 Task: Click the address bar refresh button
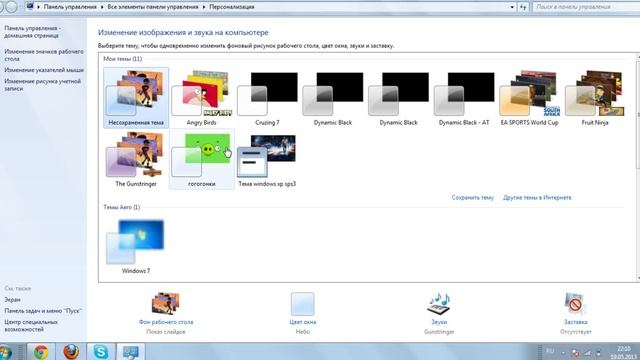click(523, 7)
